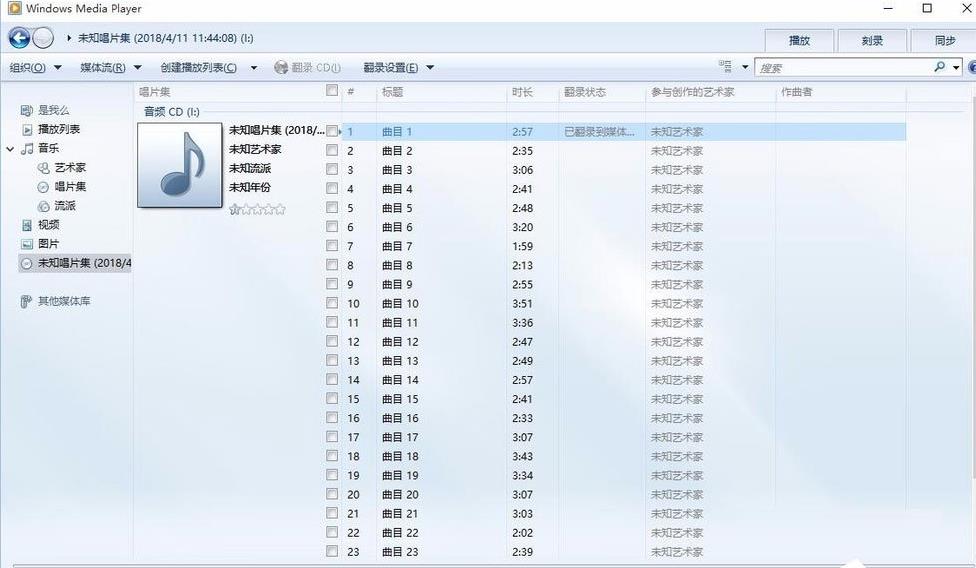Click the breadcrumb arrow before 未知唱片集
The width and height of the screenshot is (976, 568).
(x=68, y=38)
